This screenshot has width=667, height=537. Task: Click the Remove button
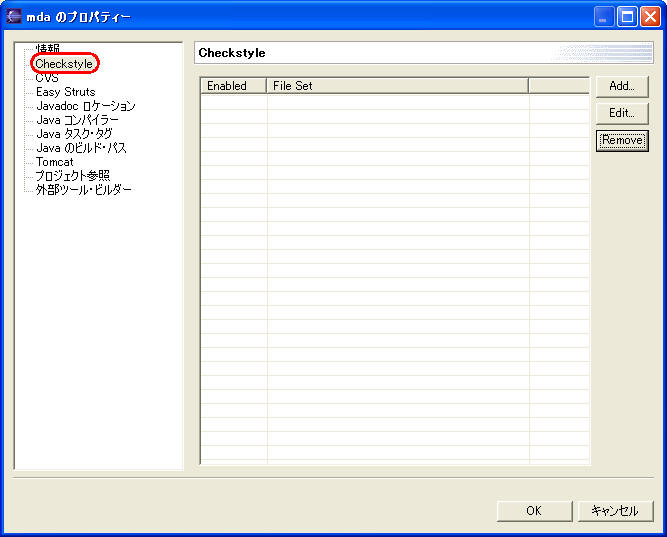[622, 141]
